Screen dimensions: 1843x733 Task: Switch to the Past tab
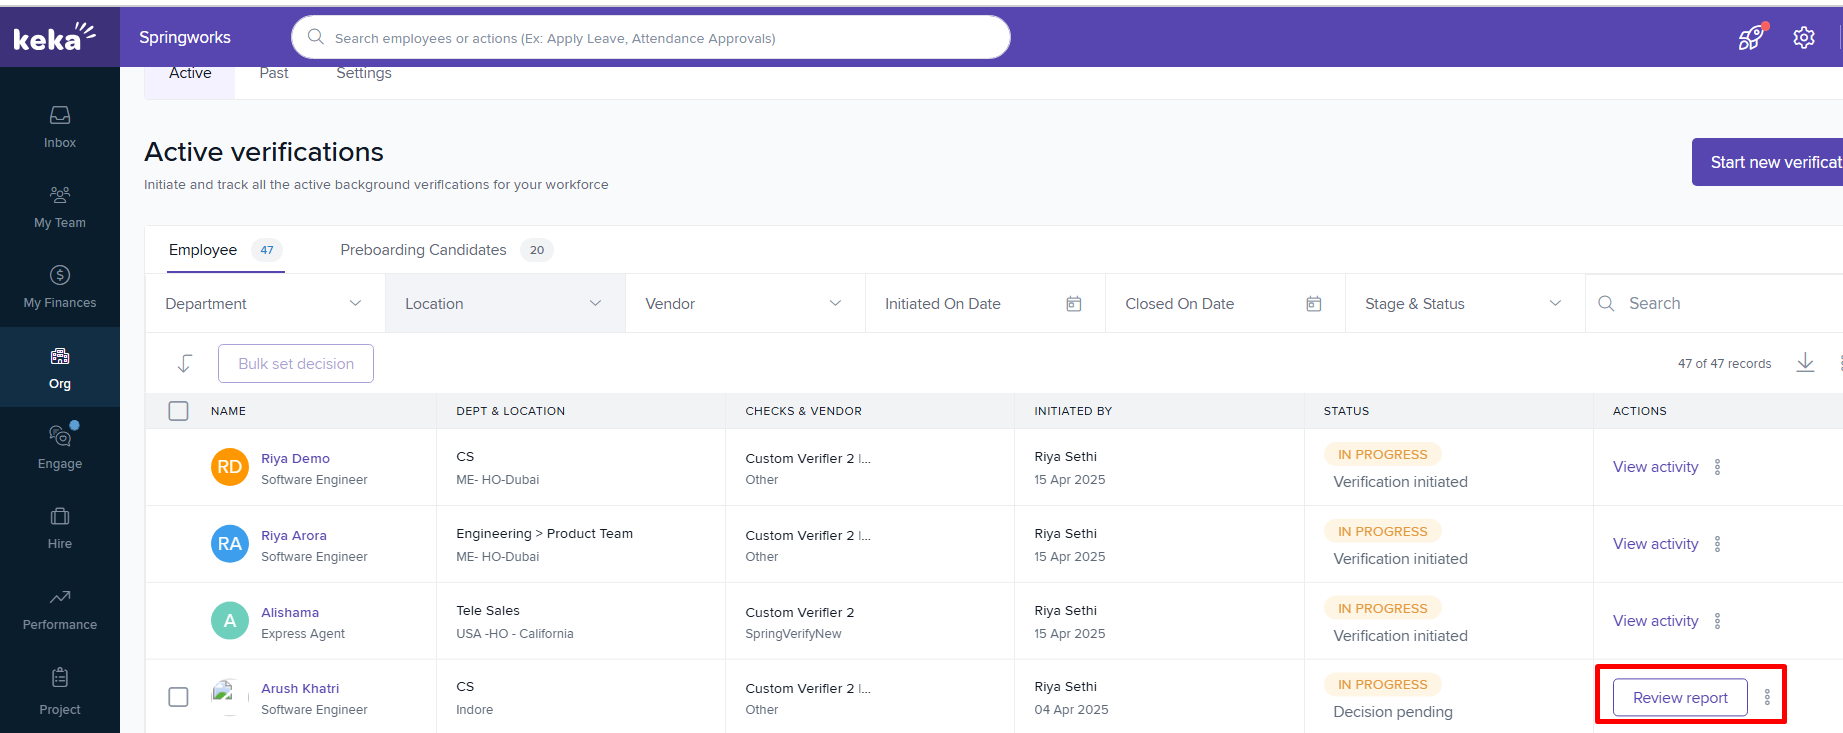click(273, 74)
